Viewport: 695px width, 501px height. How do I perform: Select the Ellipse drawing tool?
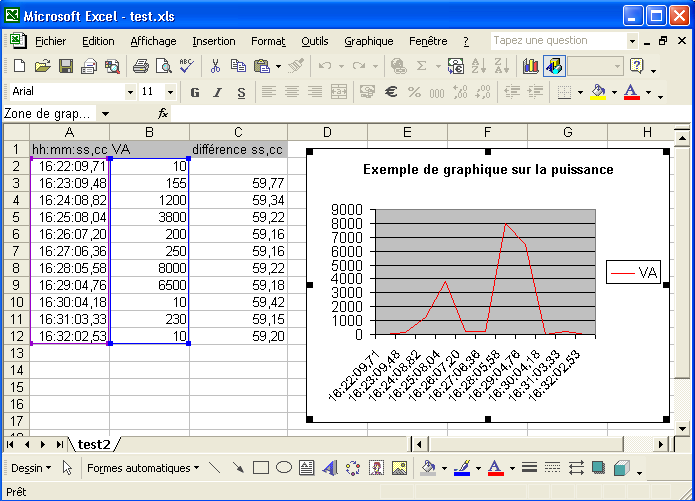pos(284,467)
